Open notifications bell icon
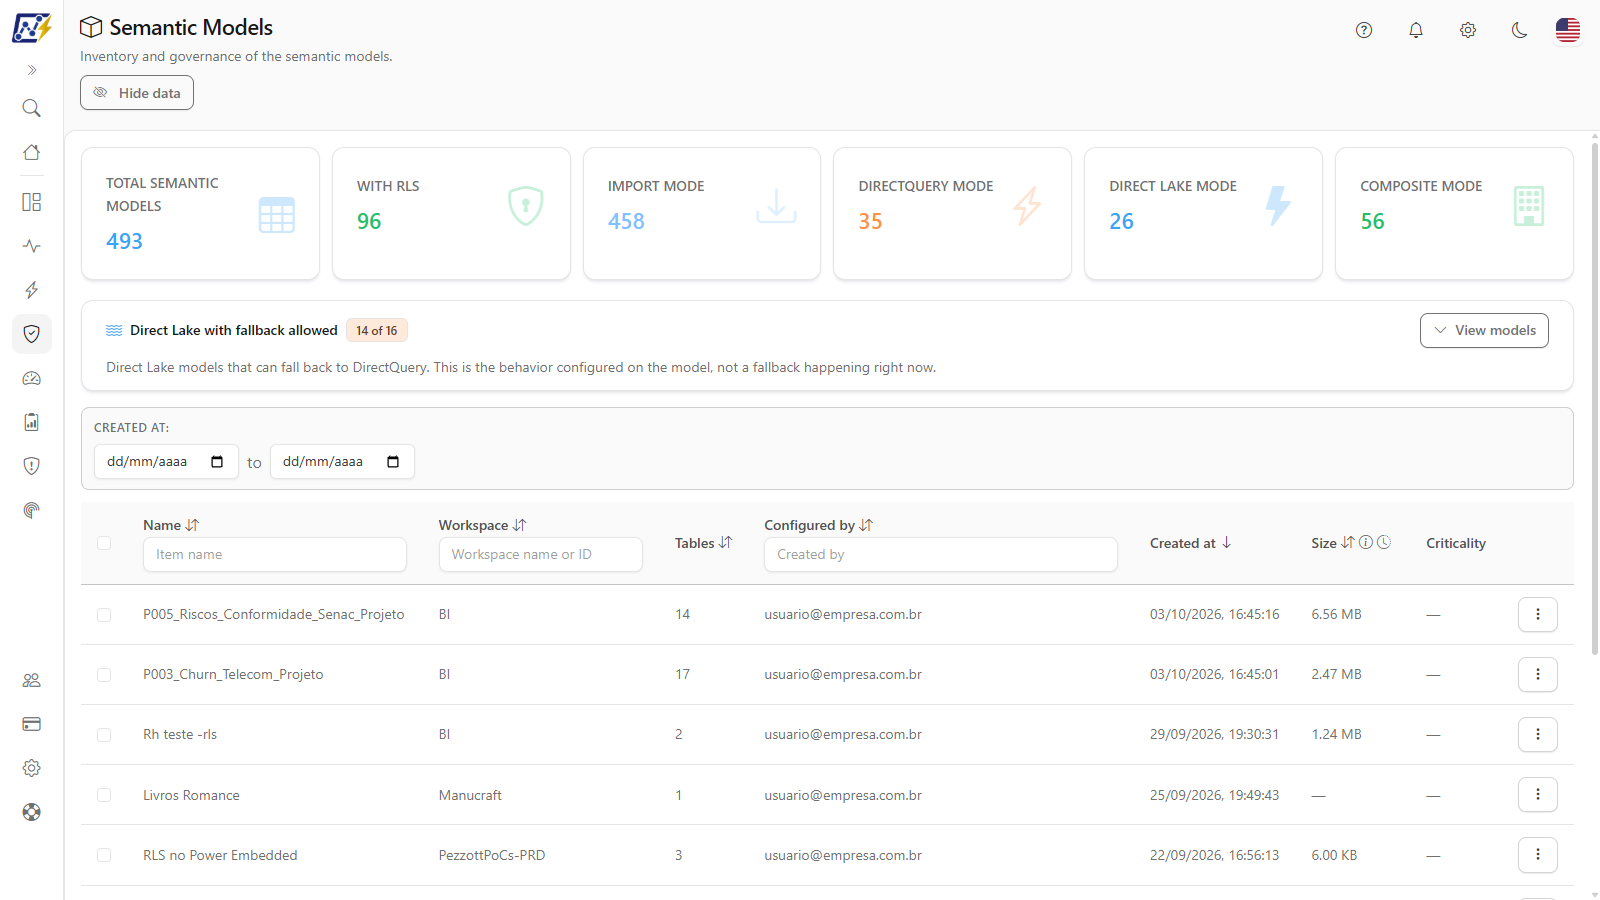The image size is (1600, 900). [x=1416, y=30]
